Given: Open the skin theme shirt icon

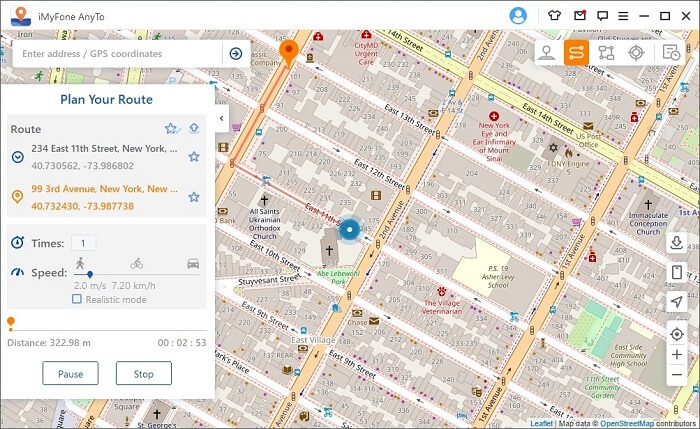Looking at the screenshot, I should 554,16.
